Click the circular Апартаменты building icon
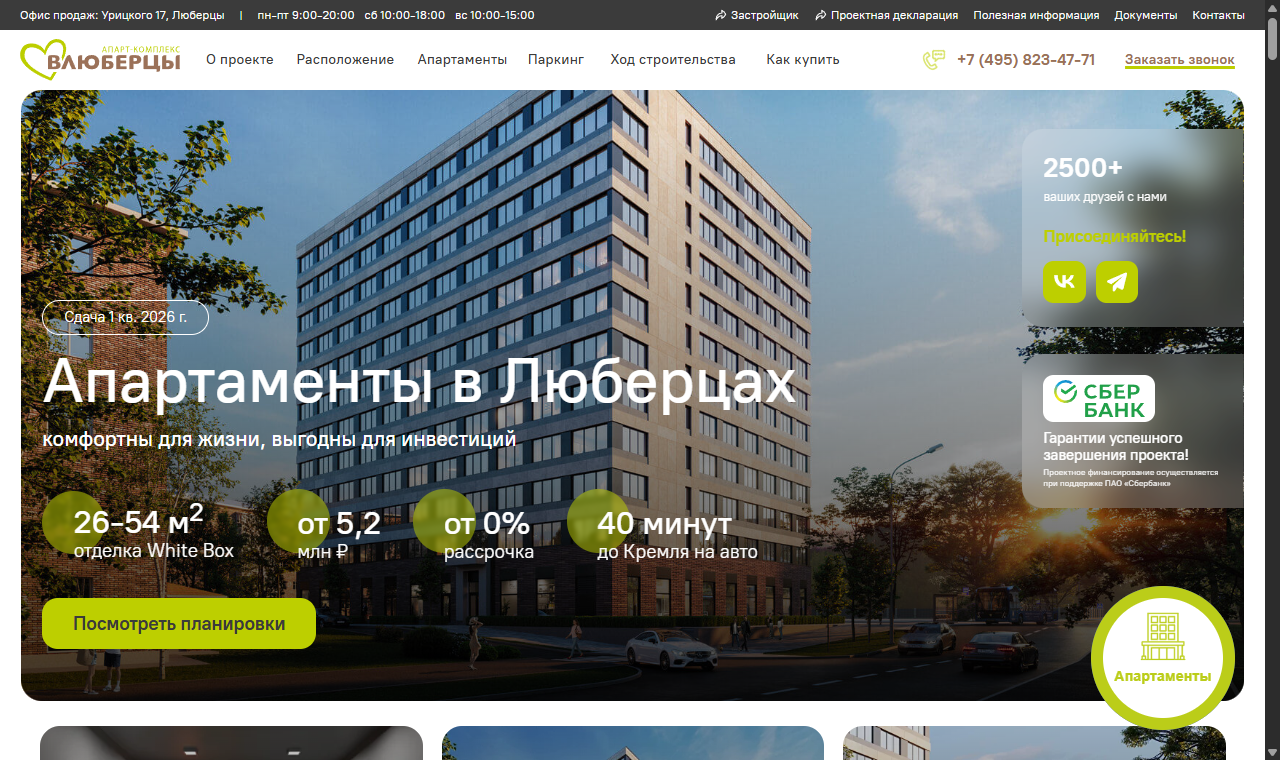This screenshot has width=1280, height=760. point(1162,657)
